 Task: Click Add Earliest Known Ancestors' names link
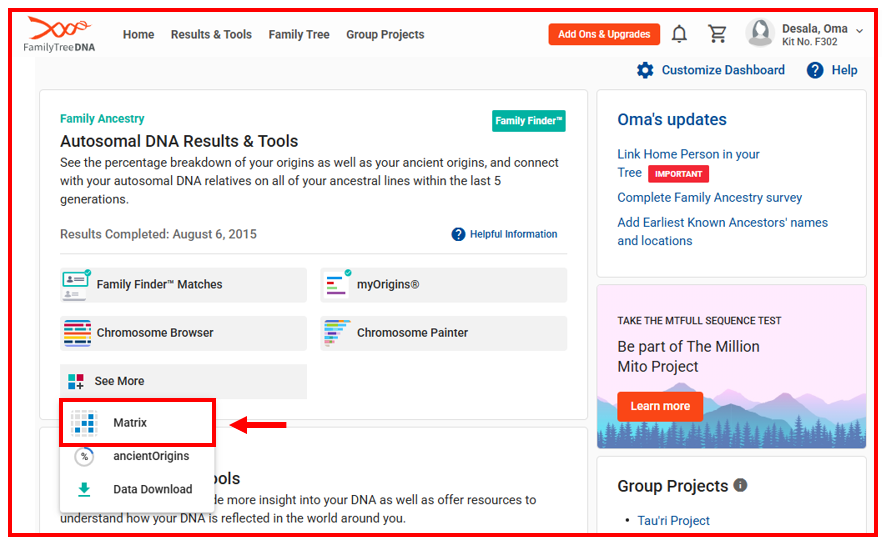722,231
